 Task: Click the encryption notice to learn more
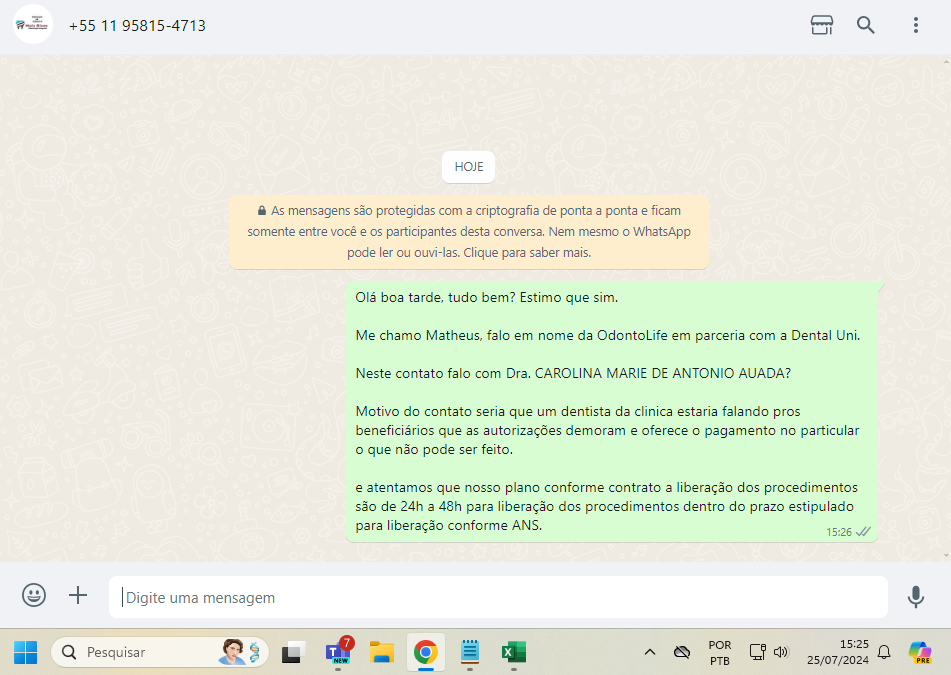tap(469, 232)
